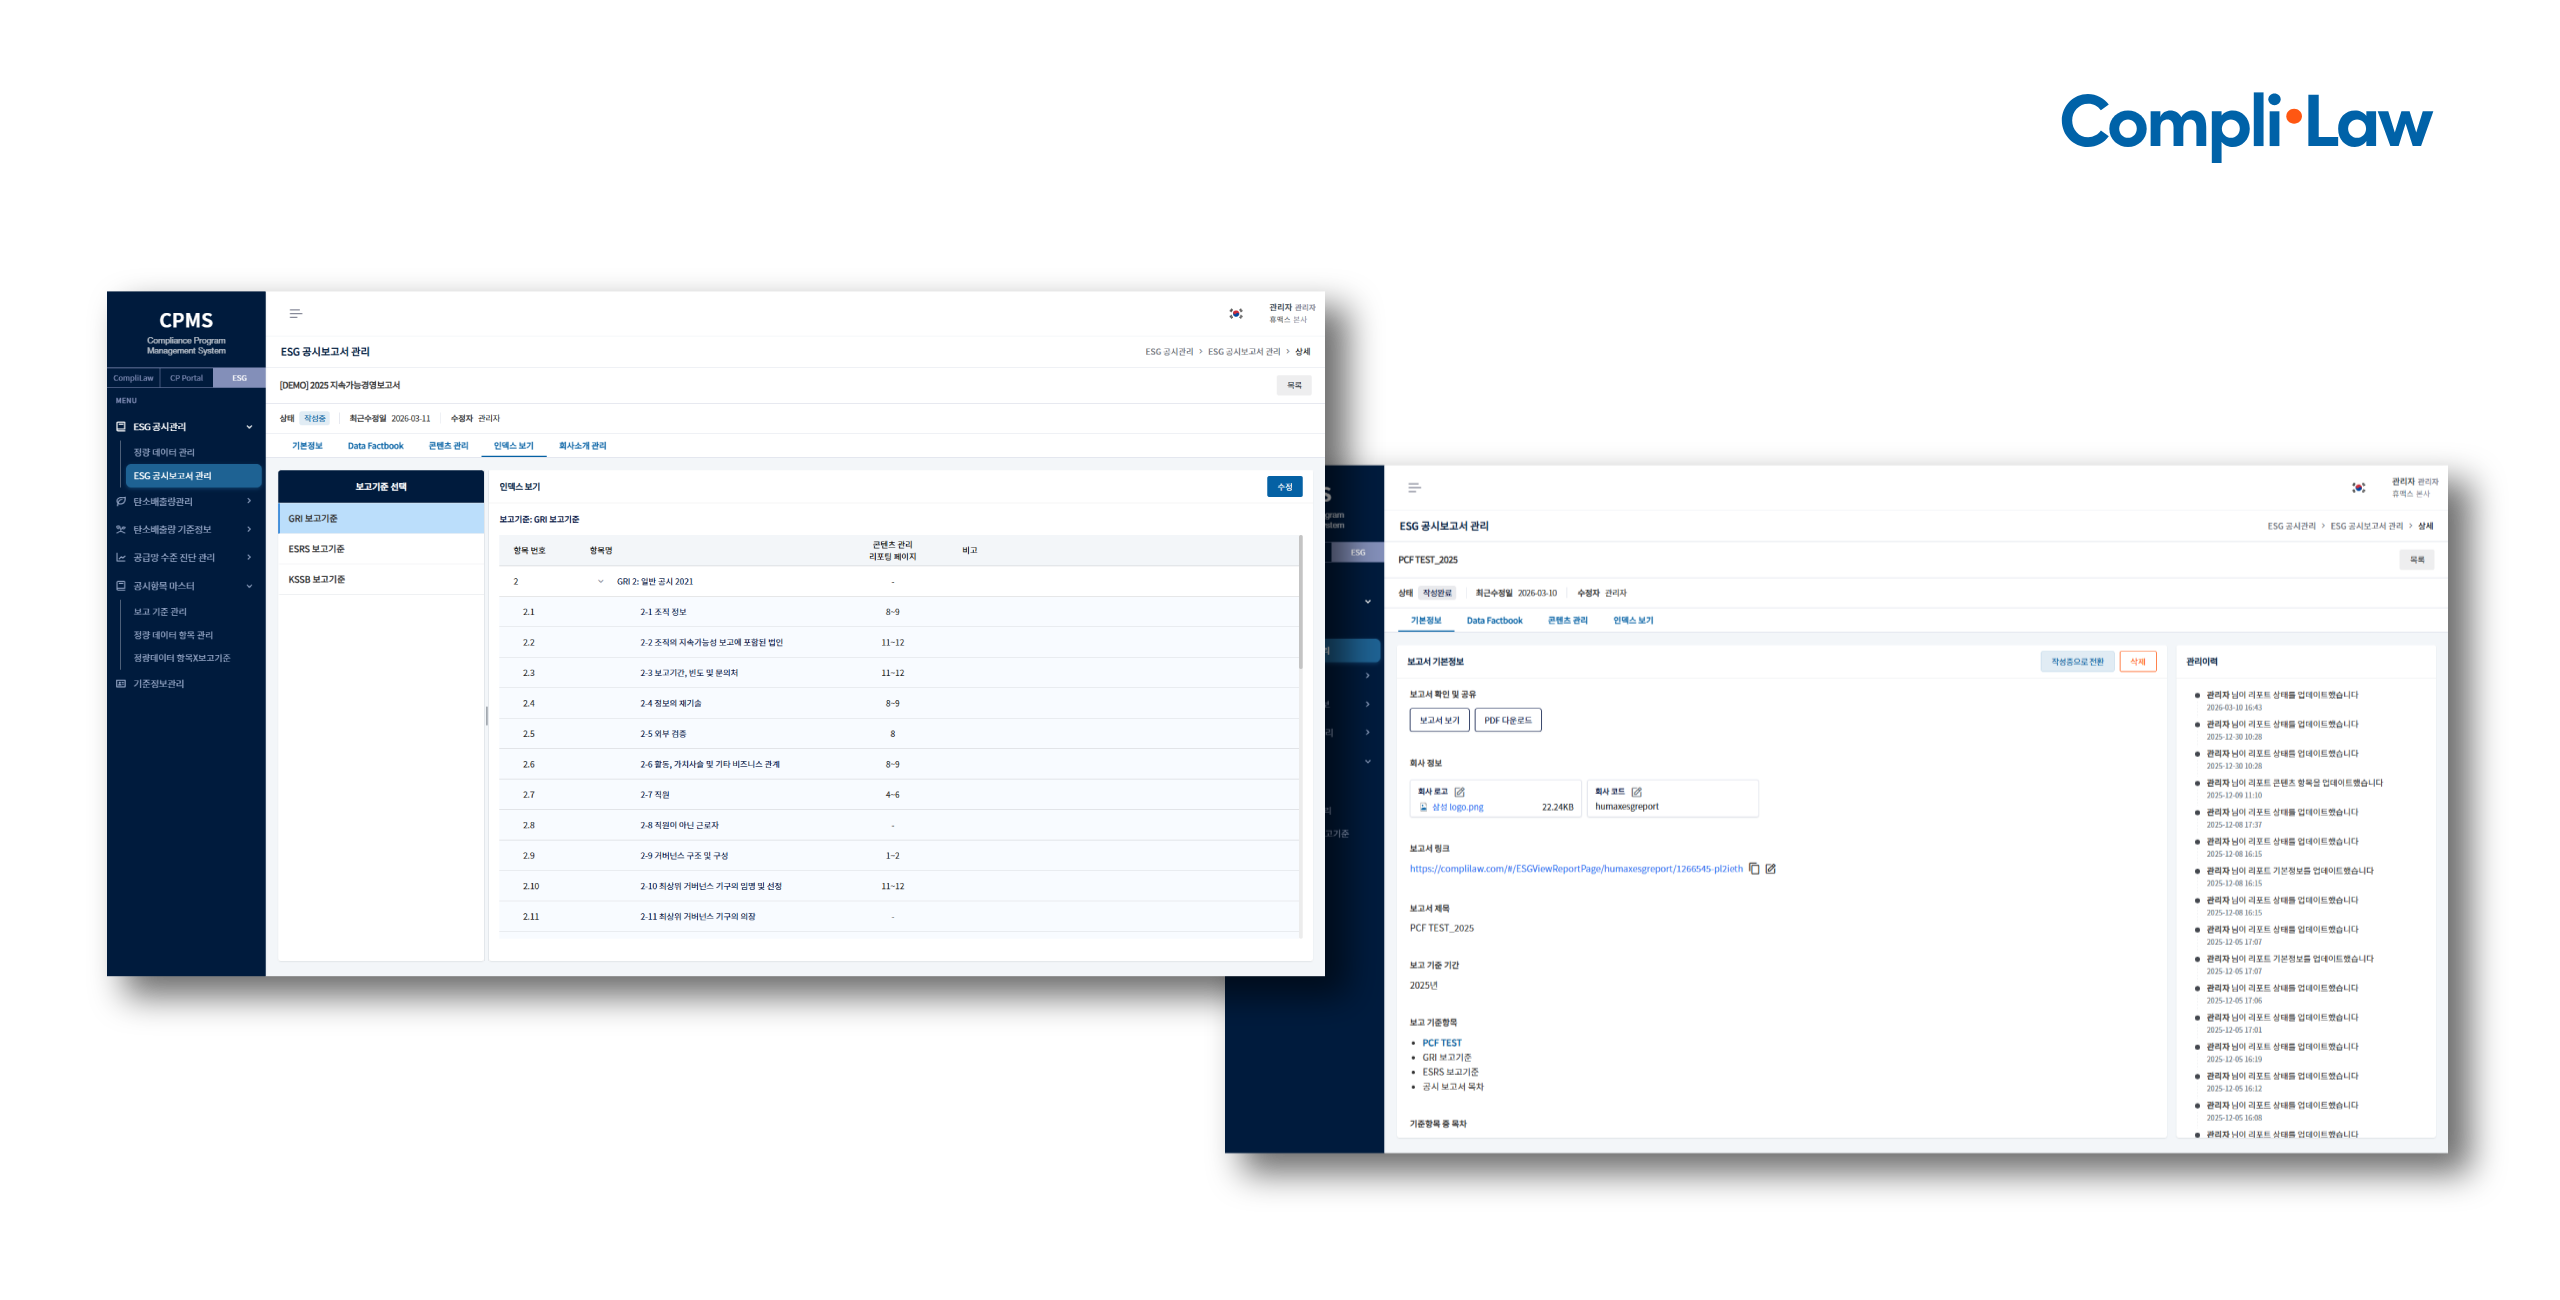Open the complilaw.com report link URL
Image resolution: width=2560 pixels, height=1300 pixels.
point(1575,869)
